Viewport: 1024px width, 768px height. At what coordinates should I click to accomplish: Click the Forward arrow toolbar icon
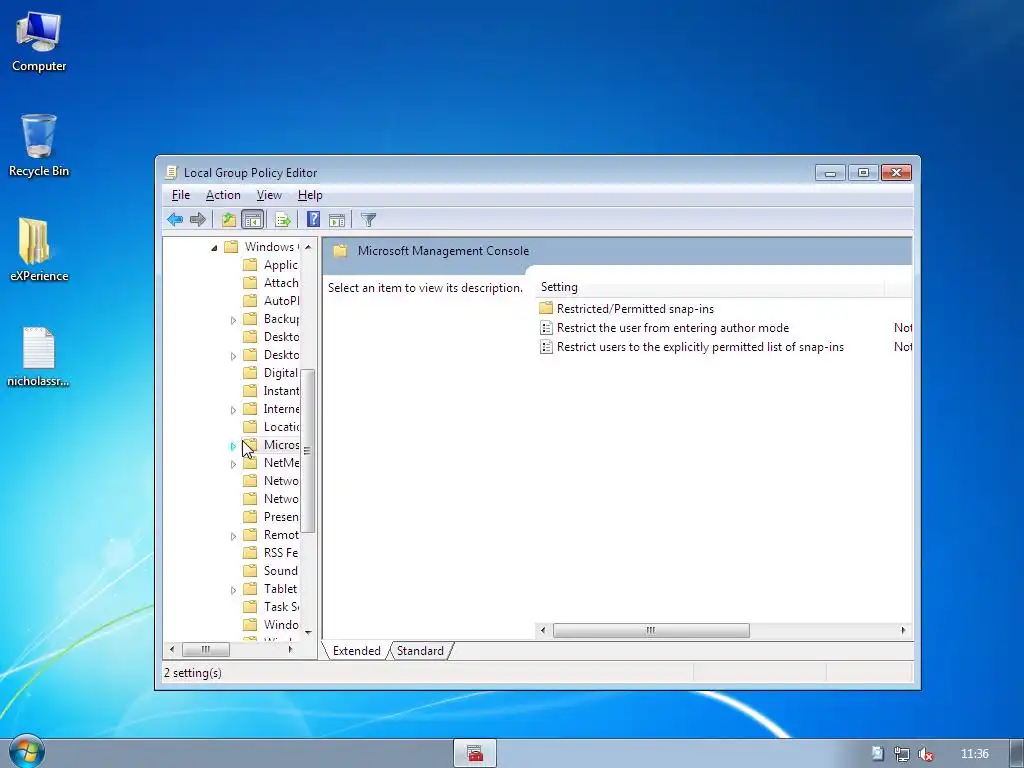pyautogui.click(x=197, y=219)
